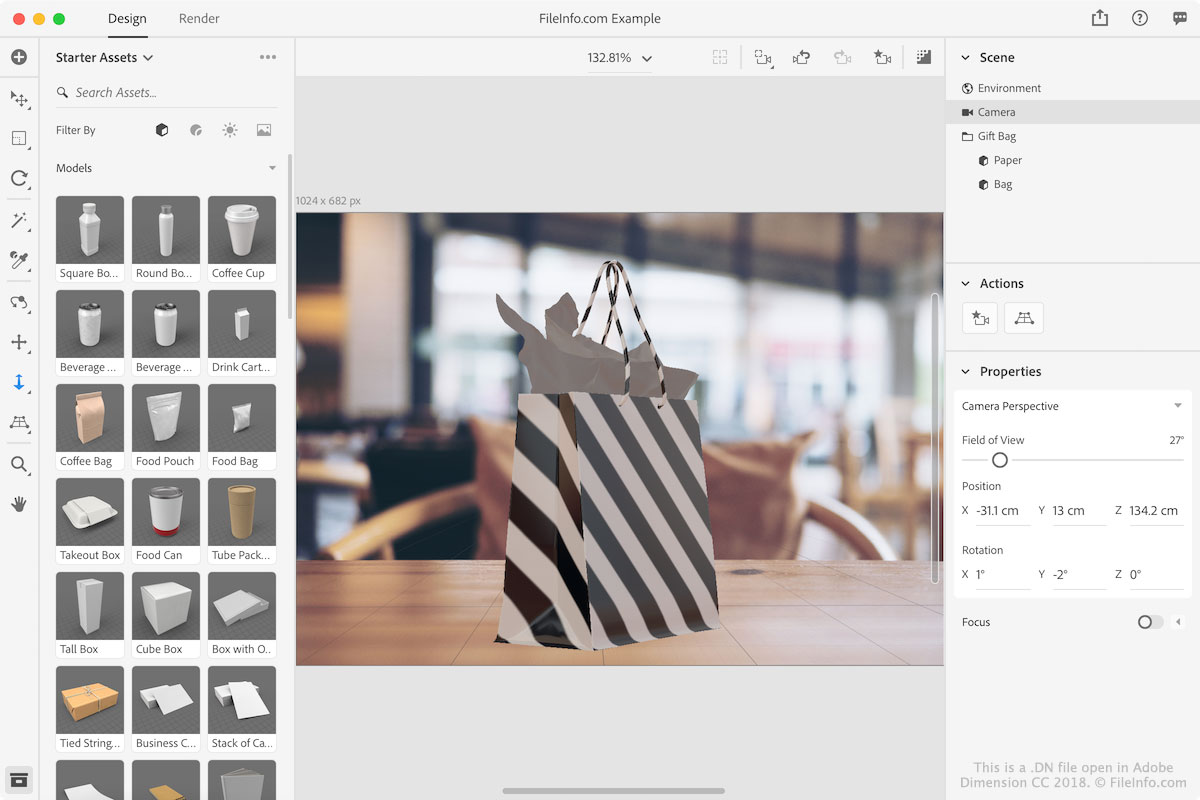Click the Share export icon
This screenshot has height=800, width=1200.
click(x=1100, y=18)
